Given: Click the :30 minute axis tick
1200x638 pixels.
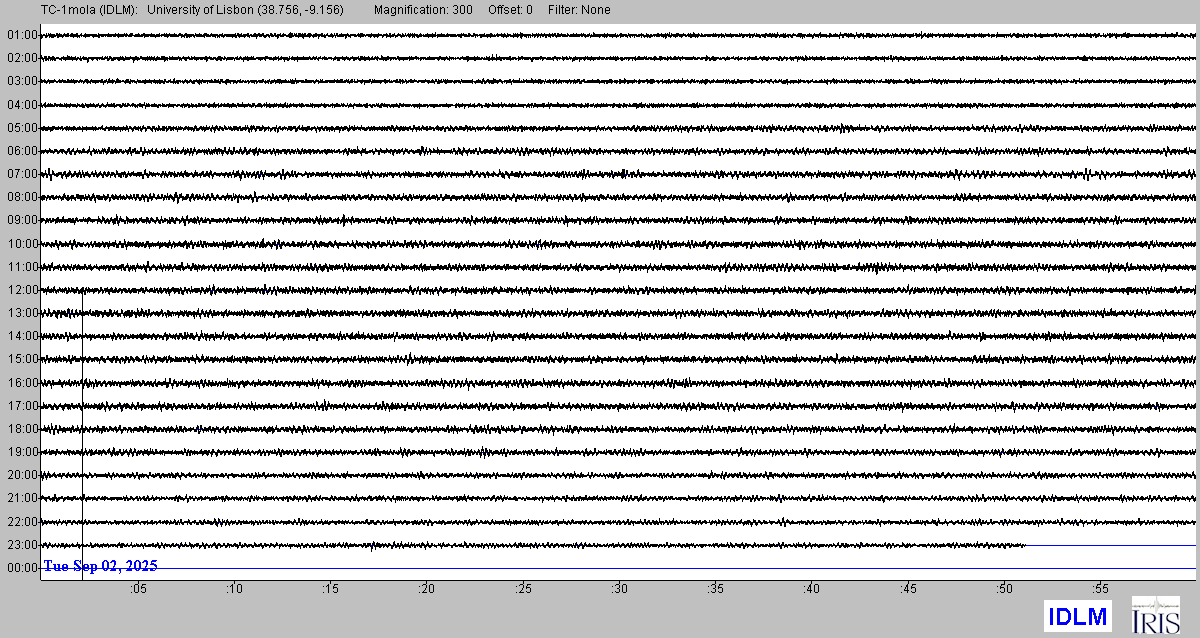Looking at the screenshot, I should tap(620, 589).
